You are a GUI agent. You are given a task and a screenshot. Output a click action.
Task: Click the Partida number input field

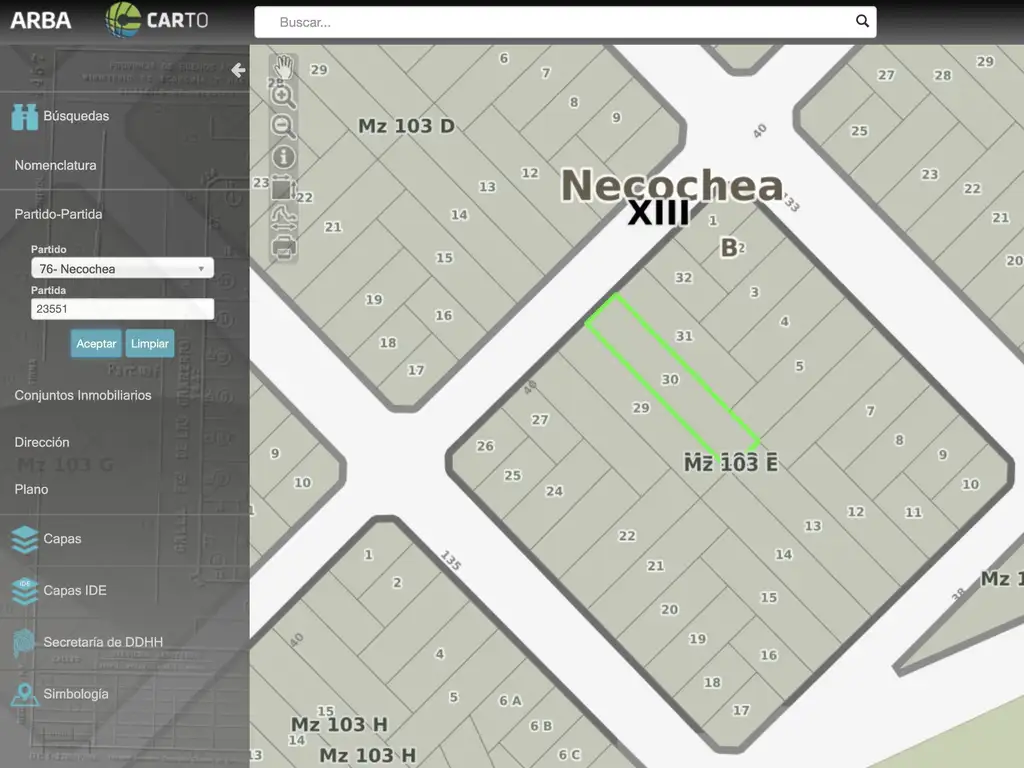coord(122,310)
